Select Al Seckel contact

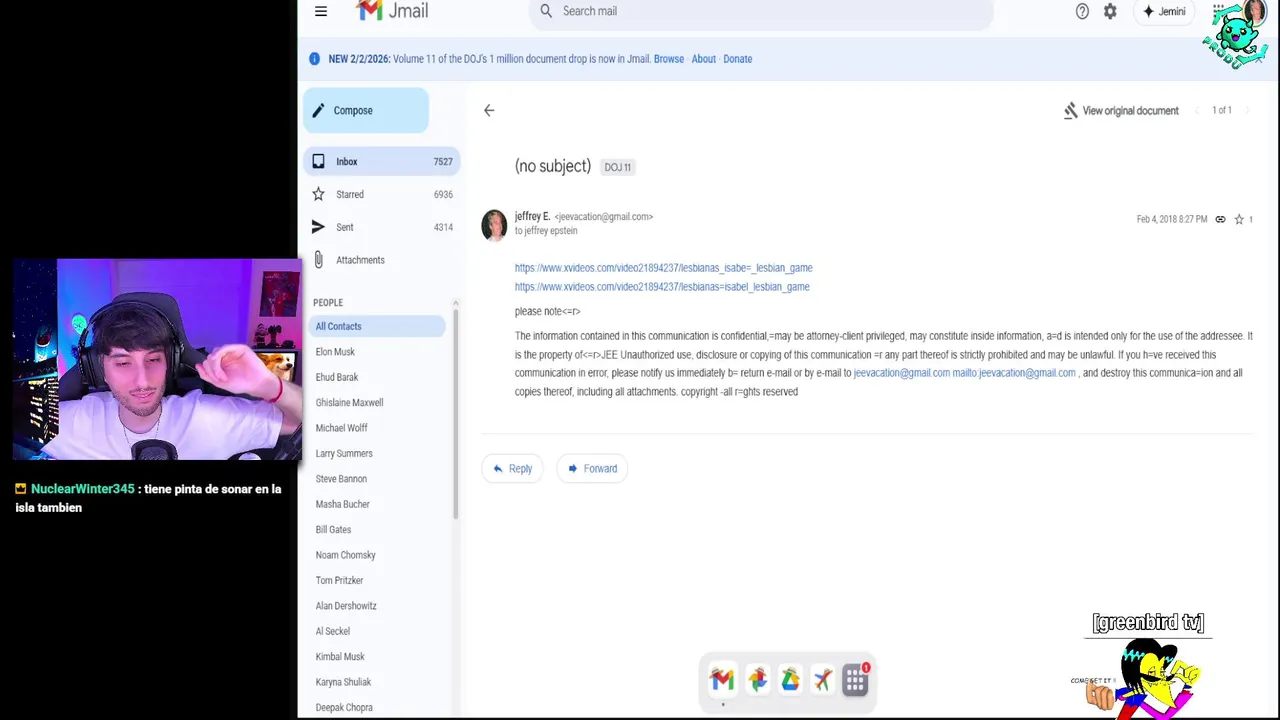pos(332,631)
